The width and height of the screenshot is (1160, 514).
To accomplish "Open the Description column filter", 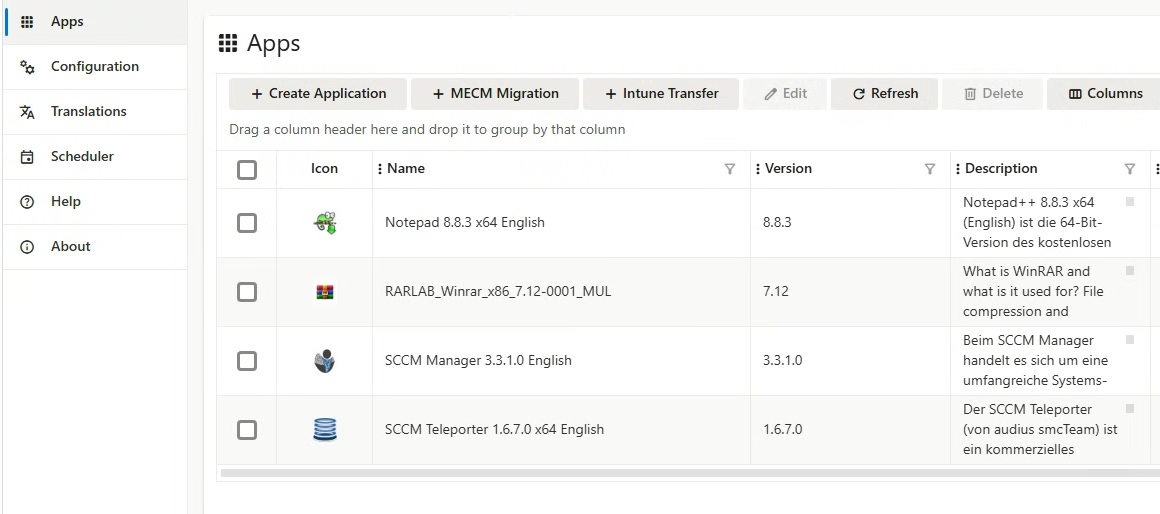I will pos(1130,169).
